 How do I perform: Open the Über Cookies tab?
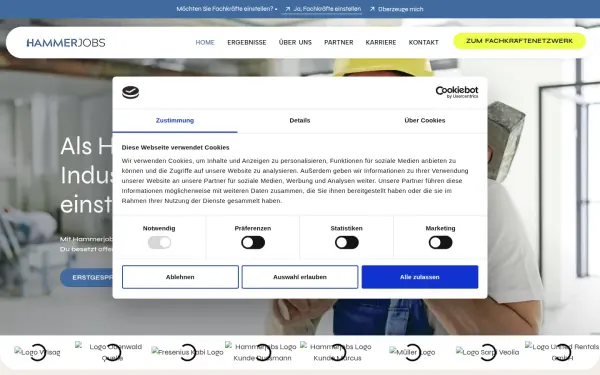point(425,121)
